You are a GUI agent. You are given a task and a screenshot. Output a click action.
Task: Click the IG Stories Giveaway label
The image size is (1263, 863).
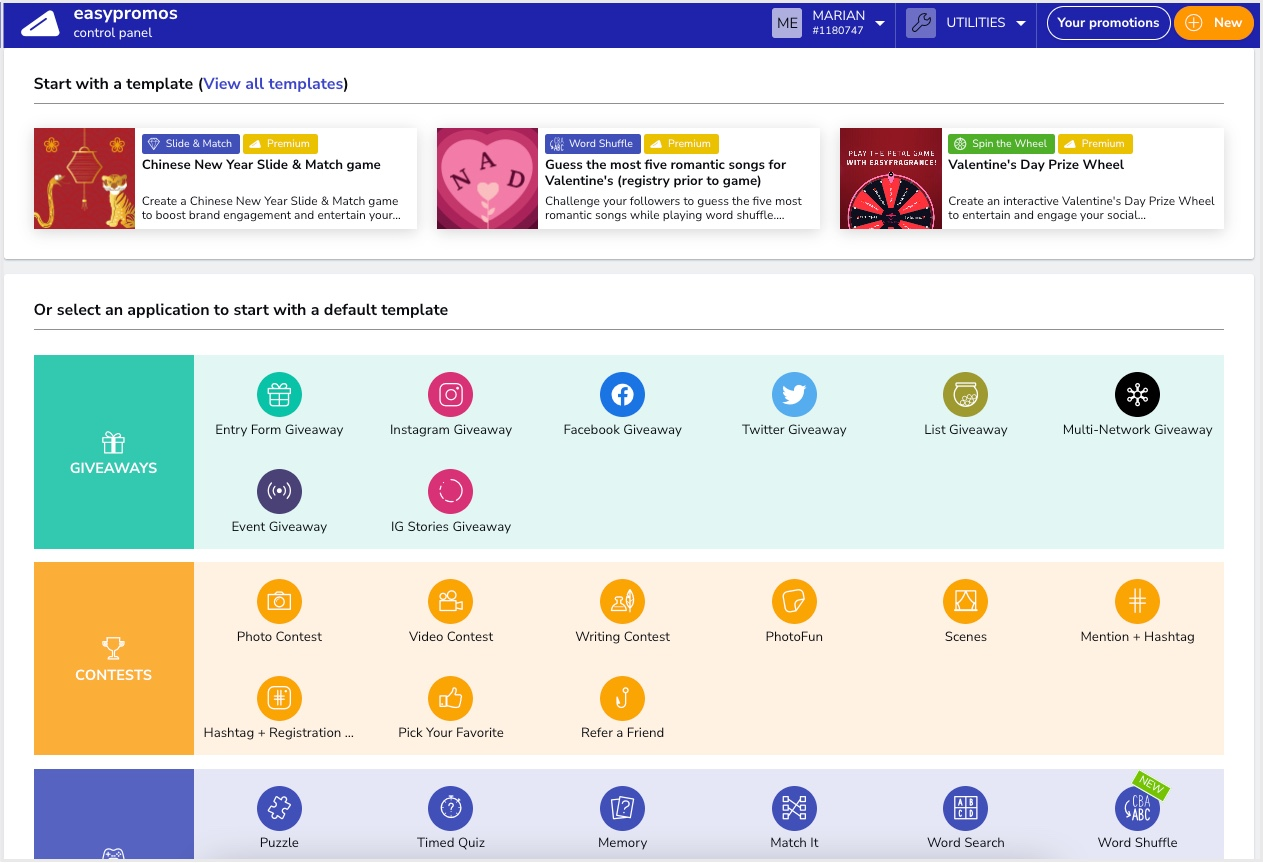point(451,527)
